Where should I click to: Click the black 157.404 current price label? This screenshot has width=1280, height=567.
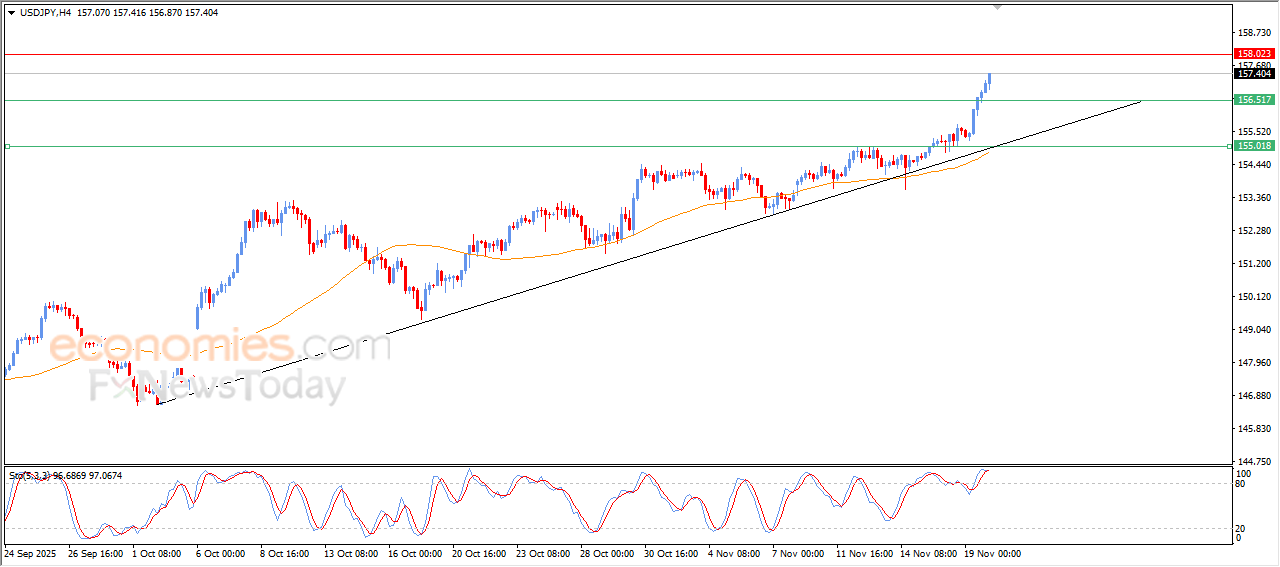click(1254, 73)
